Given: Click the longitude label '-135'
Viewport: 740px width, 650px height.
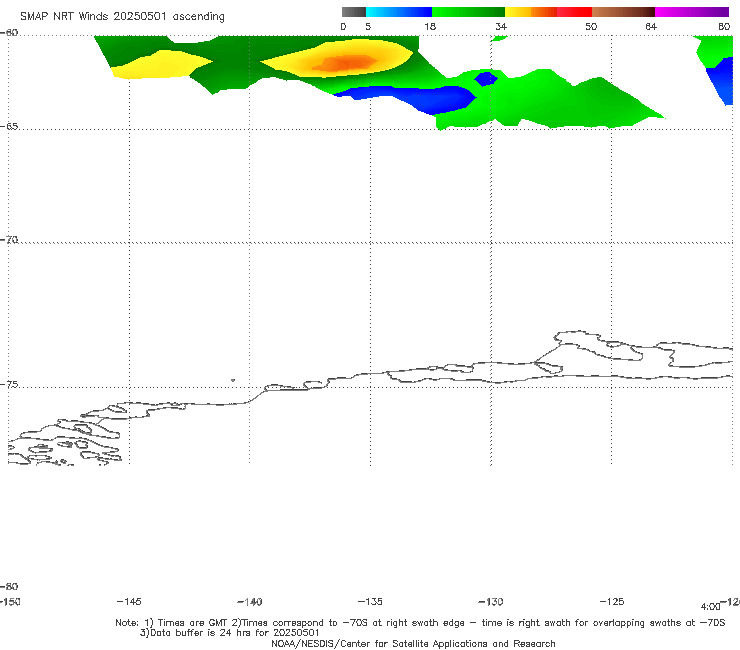Looking at the screenshot, I should tap(370, 602).
